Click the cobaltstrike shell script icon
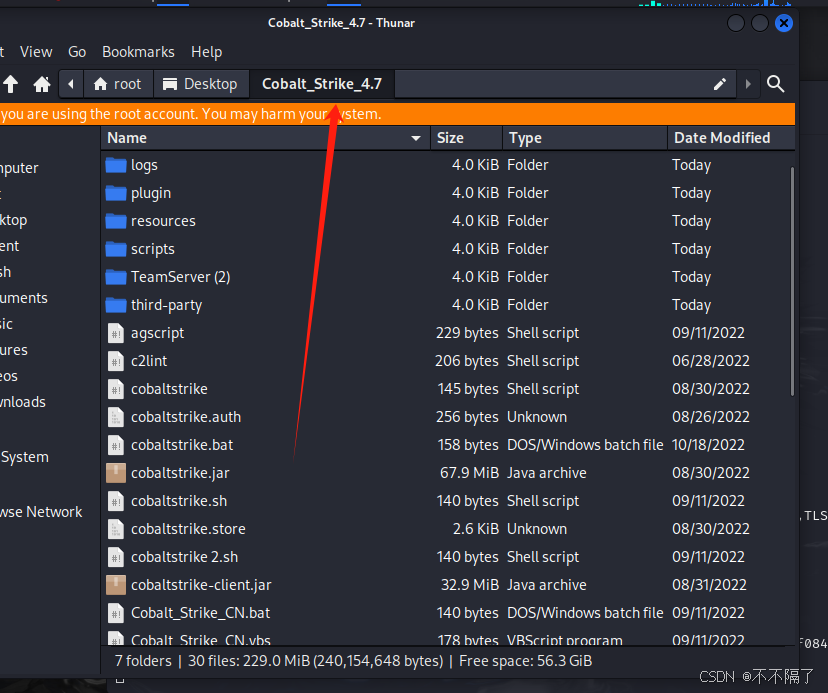 (116, 389)
